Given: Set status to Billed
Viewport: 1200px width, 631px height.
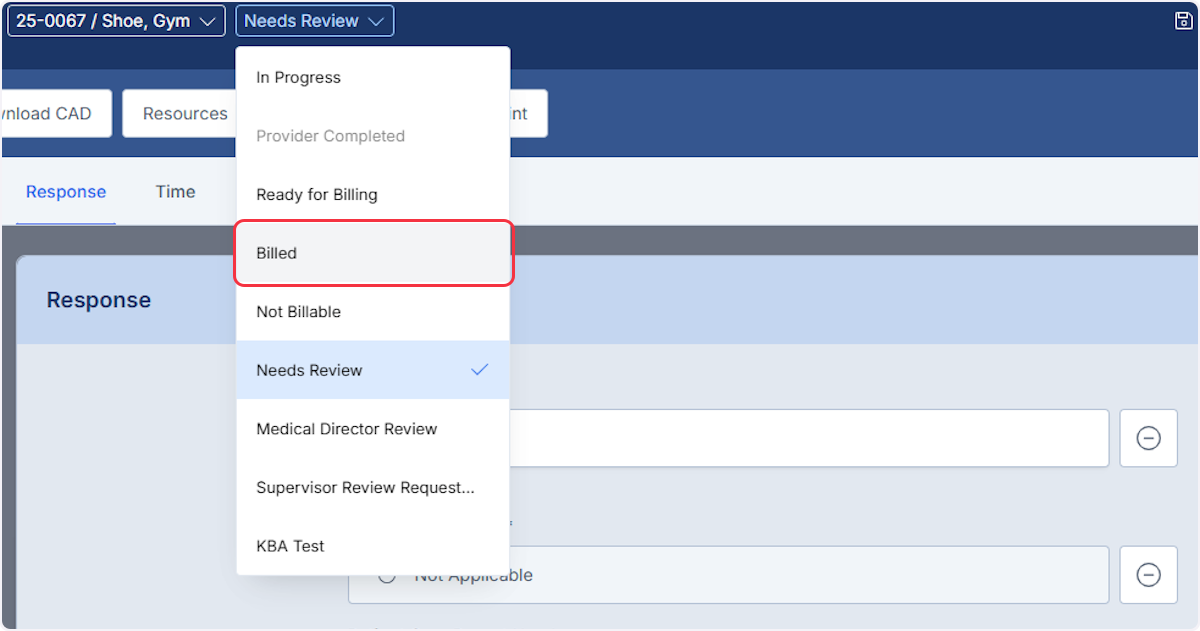Looking at the screenshot, I should (x=373, y=253).
